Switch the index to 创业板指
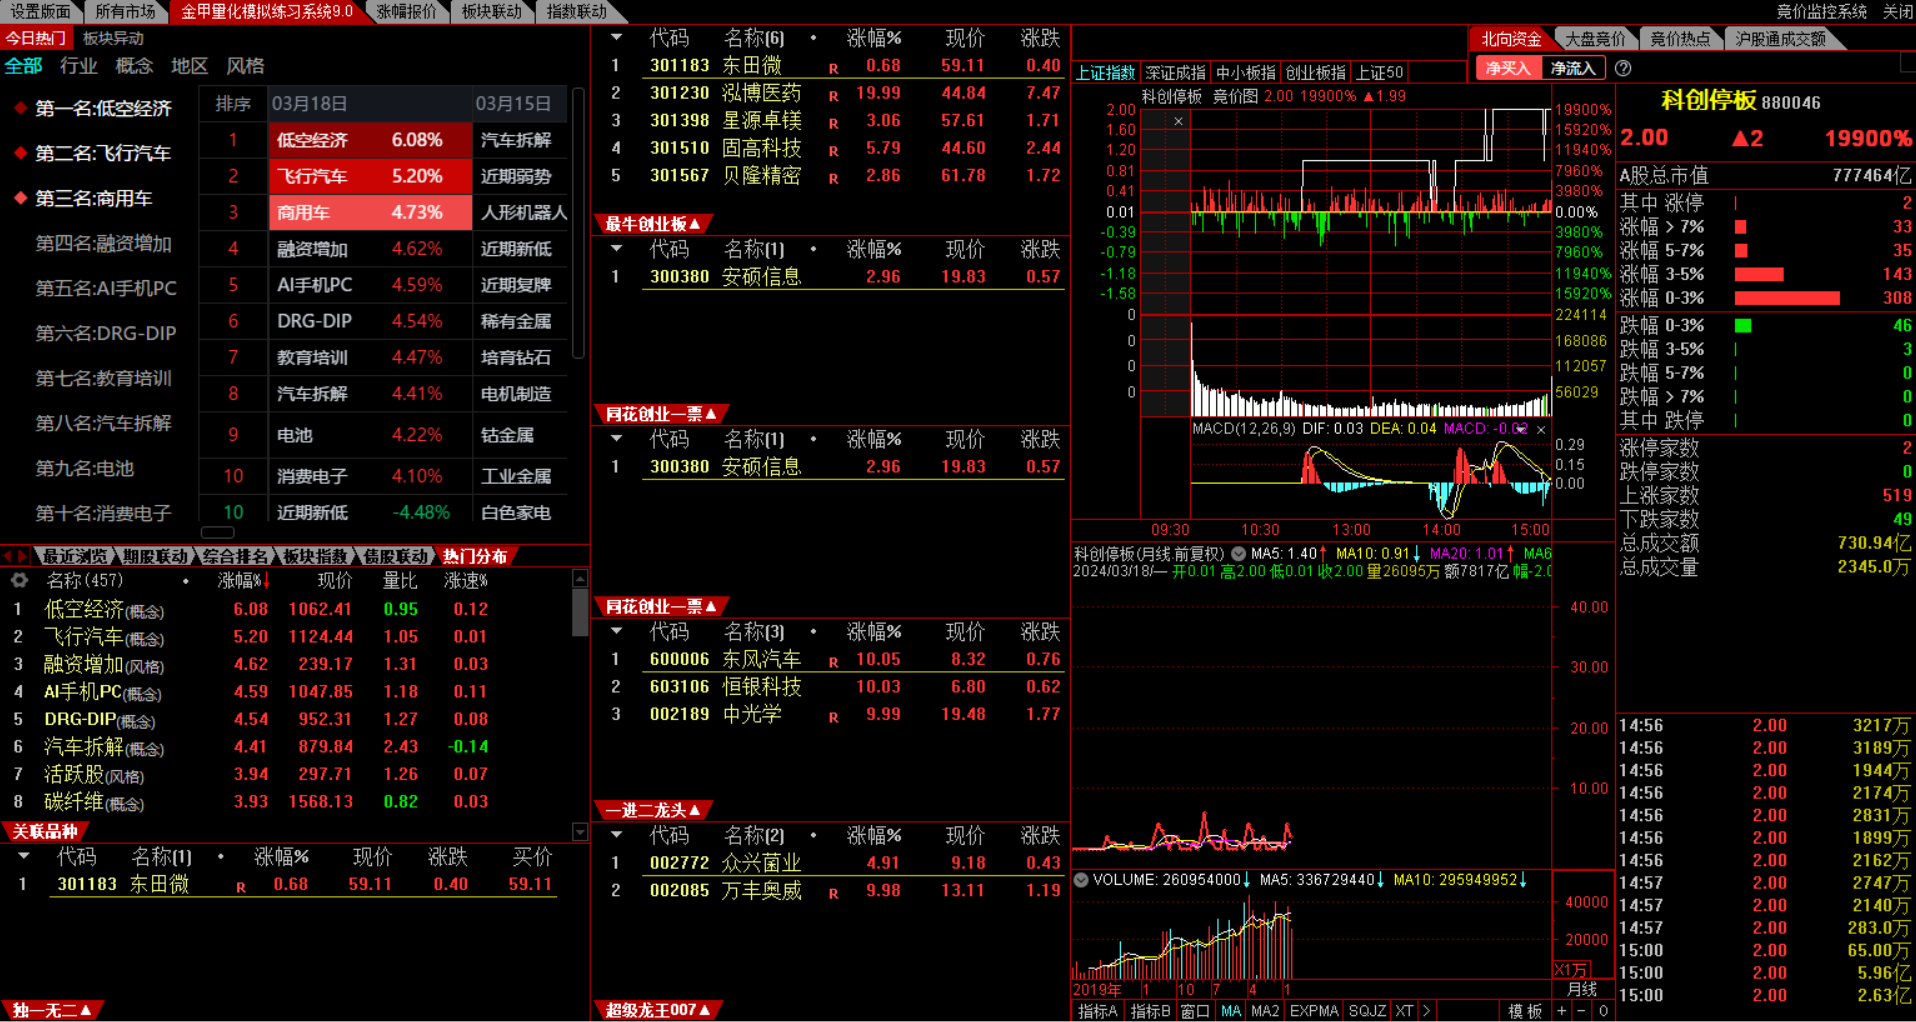 (x=1315, y=73)
